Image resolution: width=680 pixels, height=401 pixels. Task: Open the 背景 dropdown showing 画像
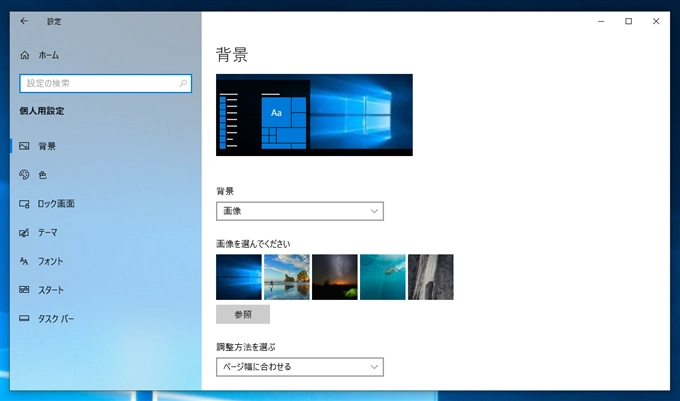[x=300, y=211]
